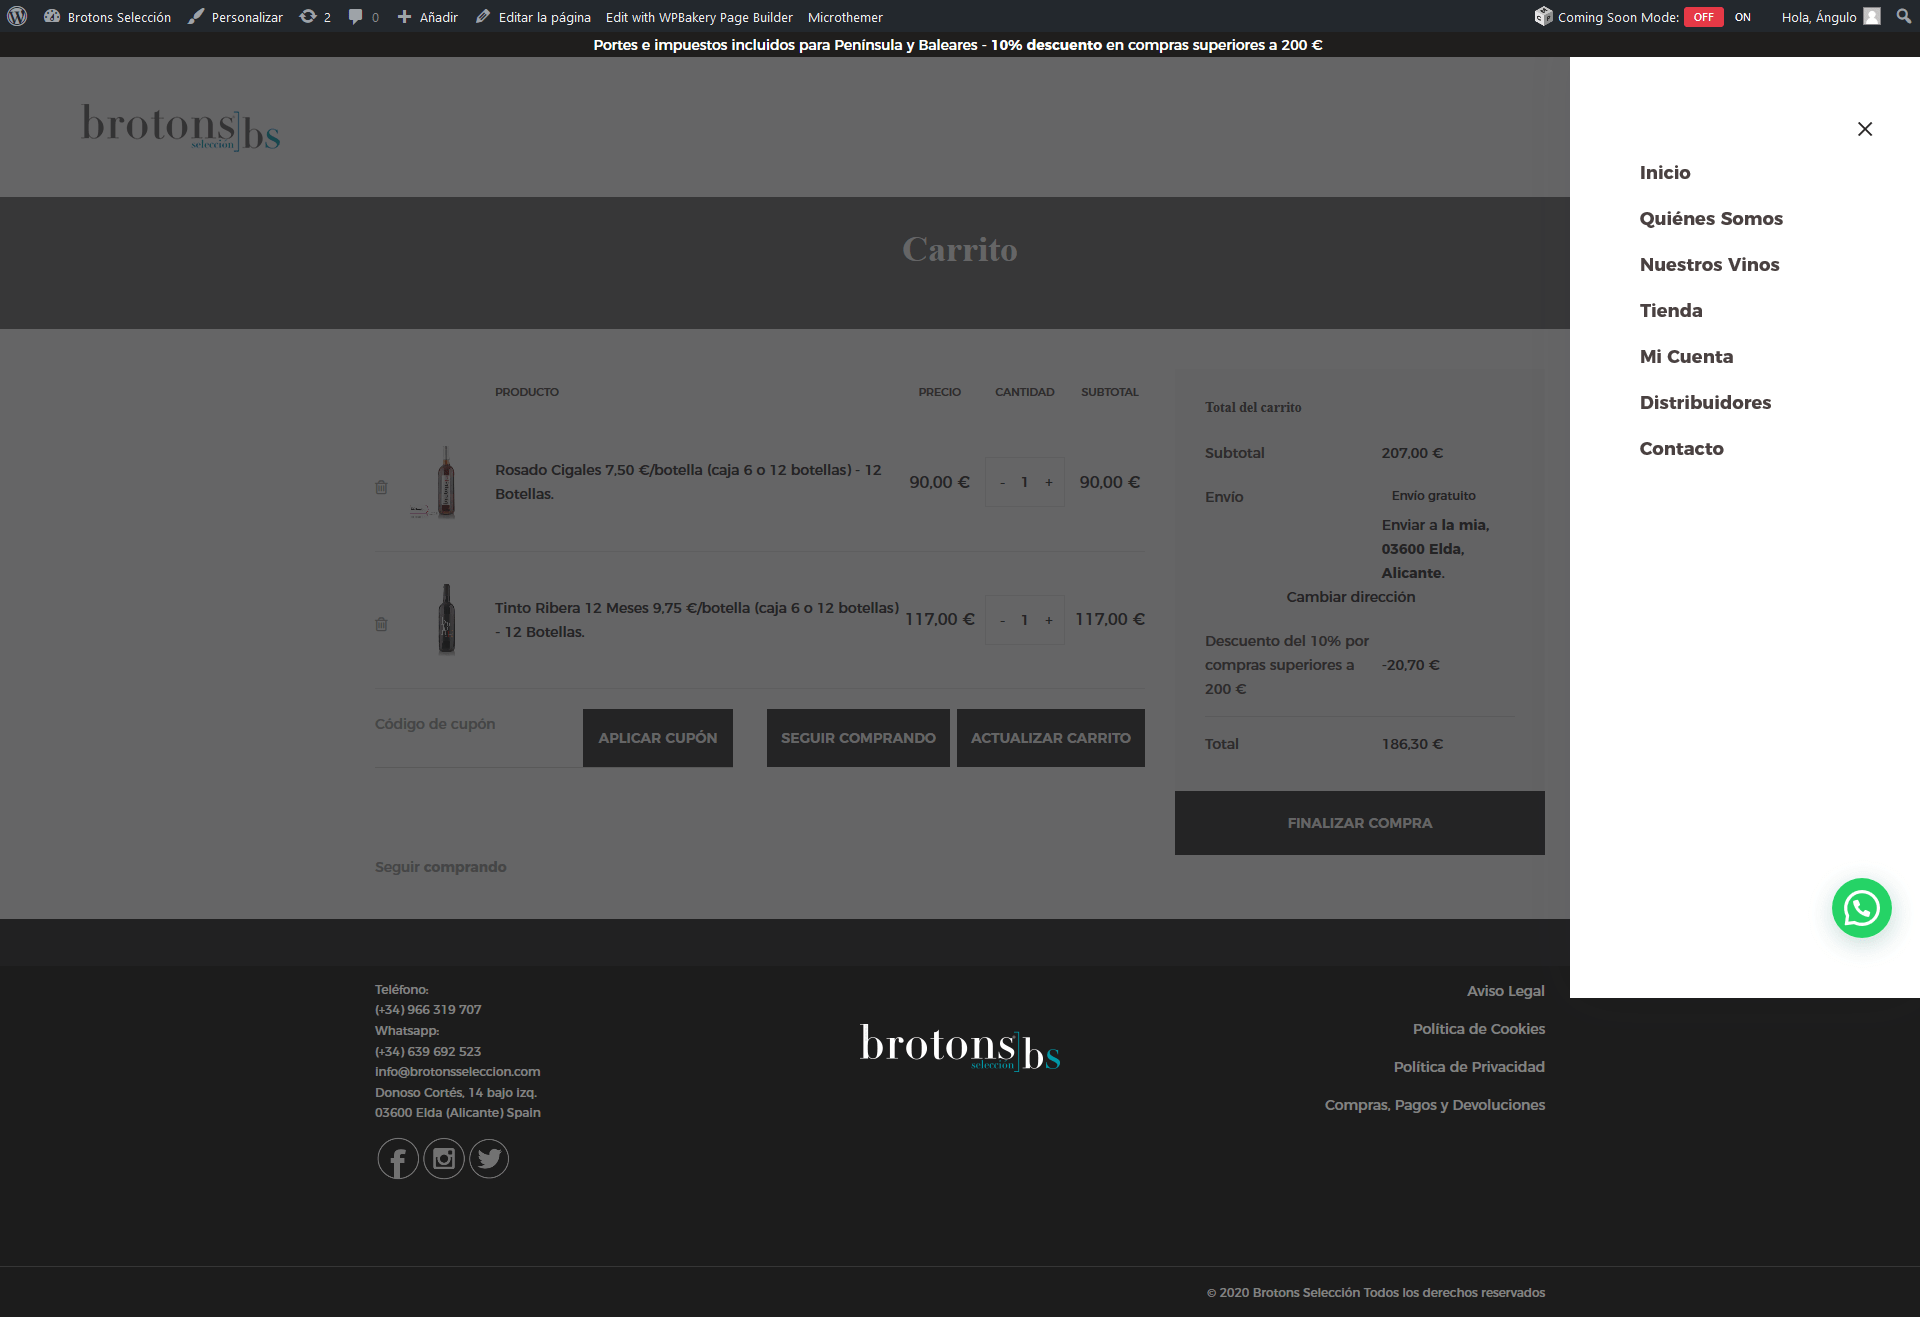Open Personalizar in the admin bar
The image size is (1920, 1317).
[x=236, y=17]
